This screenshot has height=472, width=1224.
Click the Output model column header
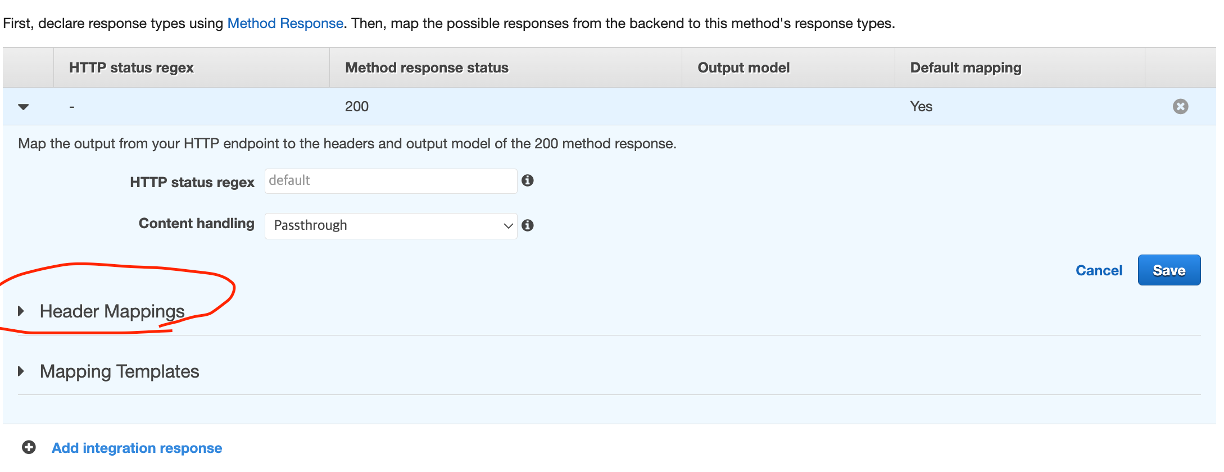(x=743, y=68)
